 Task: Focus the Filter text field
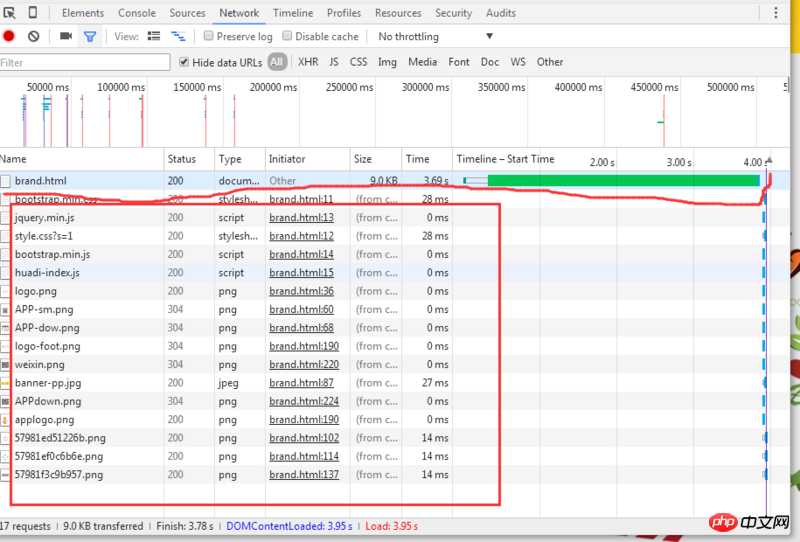[x=85, y=62]
